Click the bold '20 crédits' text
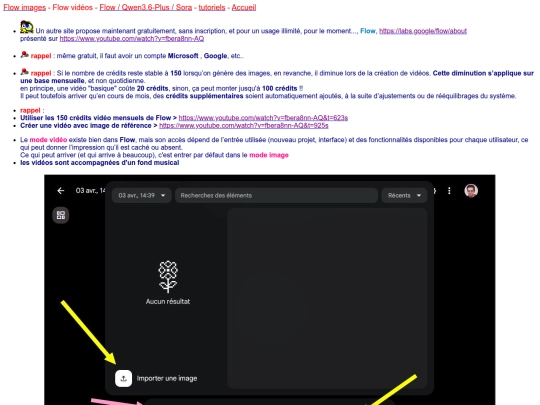Viewport: 540px width, 405px height. pos(152,88)
